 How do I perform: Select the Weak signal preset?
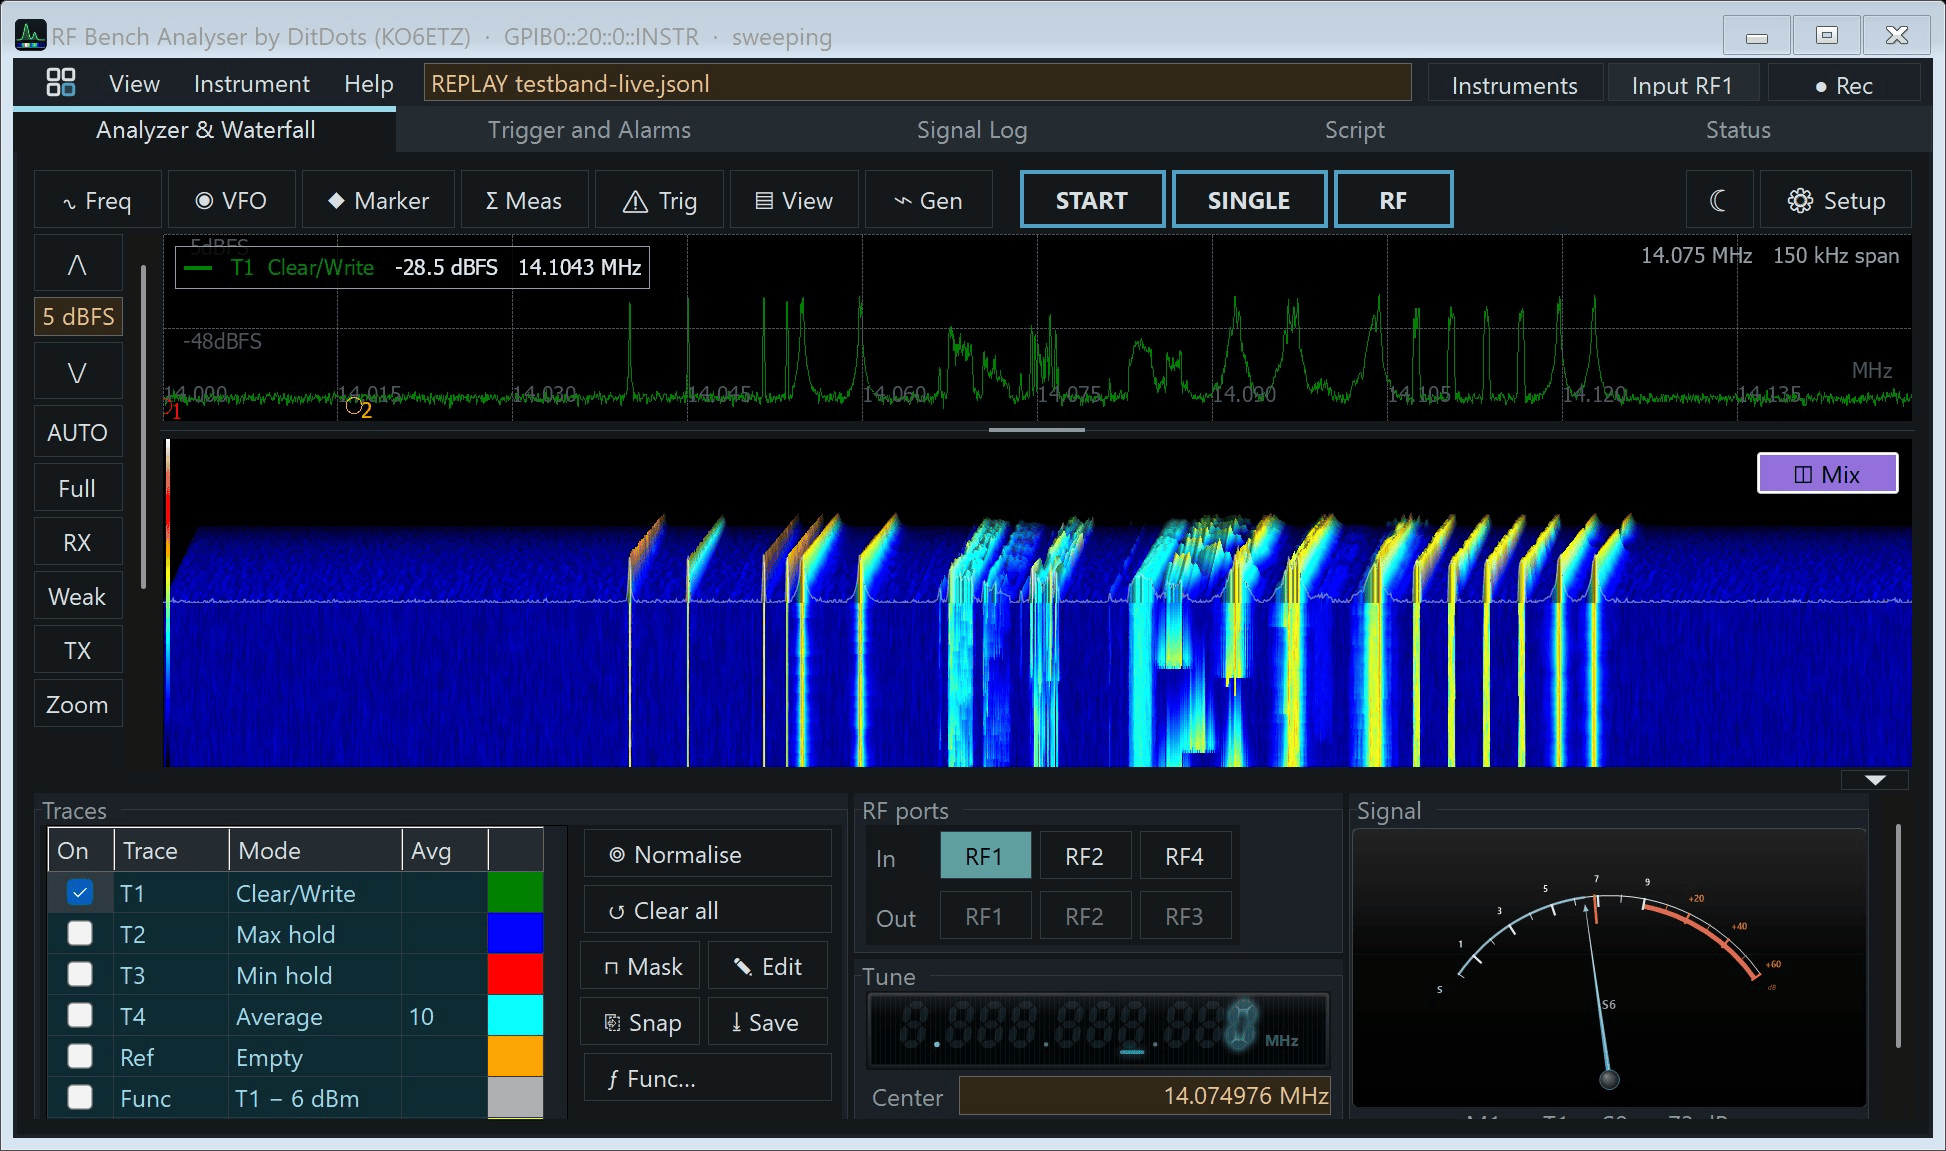click(78, 596)
